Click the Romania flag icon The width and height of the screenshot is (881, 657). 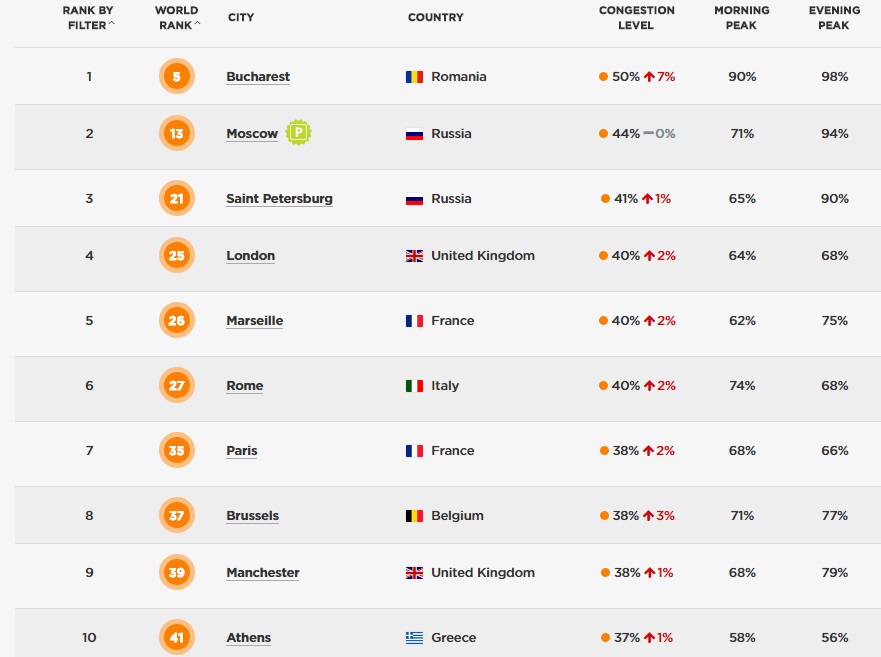click(x=414, y=77)
